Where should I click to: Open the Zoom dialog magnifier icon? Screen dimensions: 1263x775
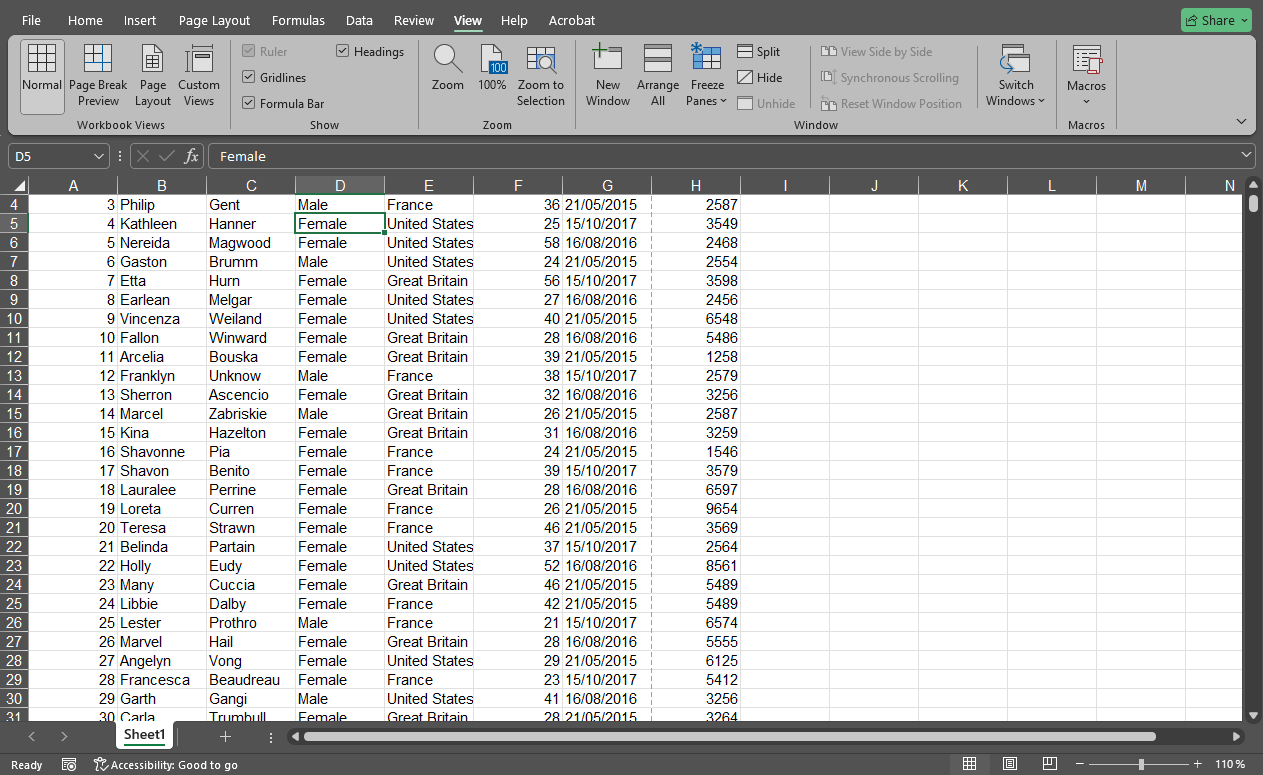click(x=448, y=60)
